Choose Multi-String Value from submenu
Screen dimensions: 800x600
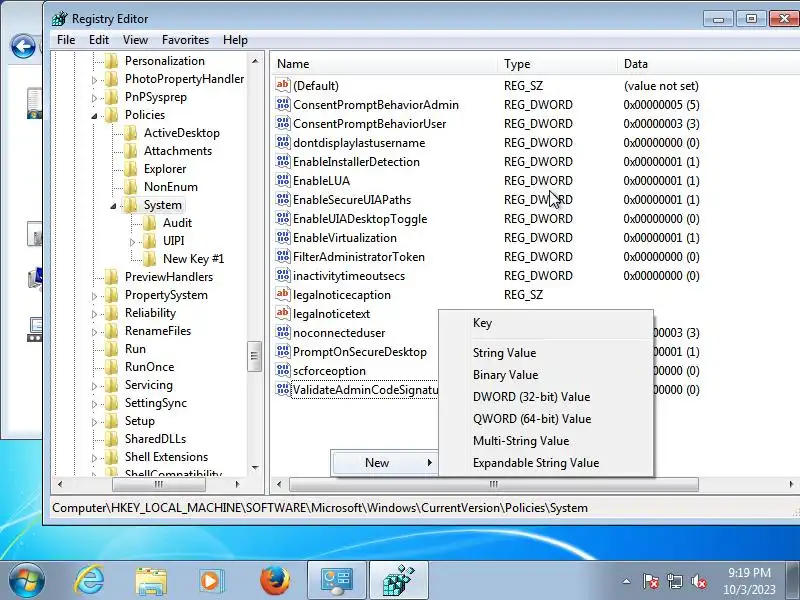(x=546, y=440)
